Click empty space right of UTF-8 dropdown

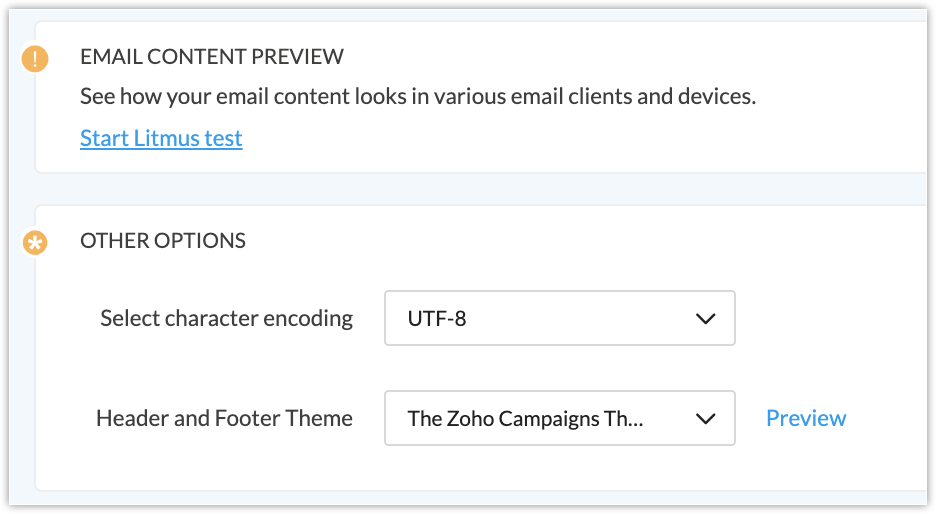(830, 318)
